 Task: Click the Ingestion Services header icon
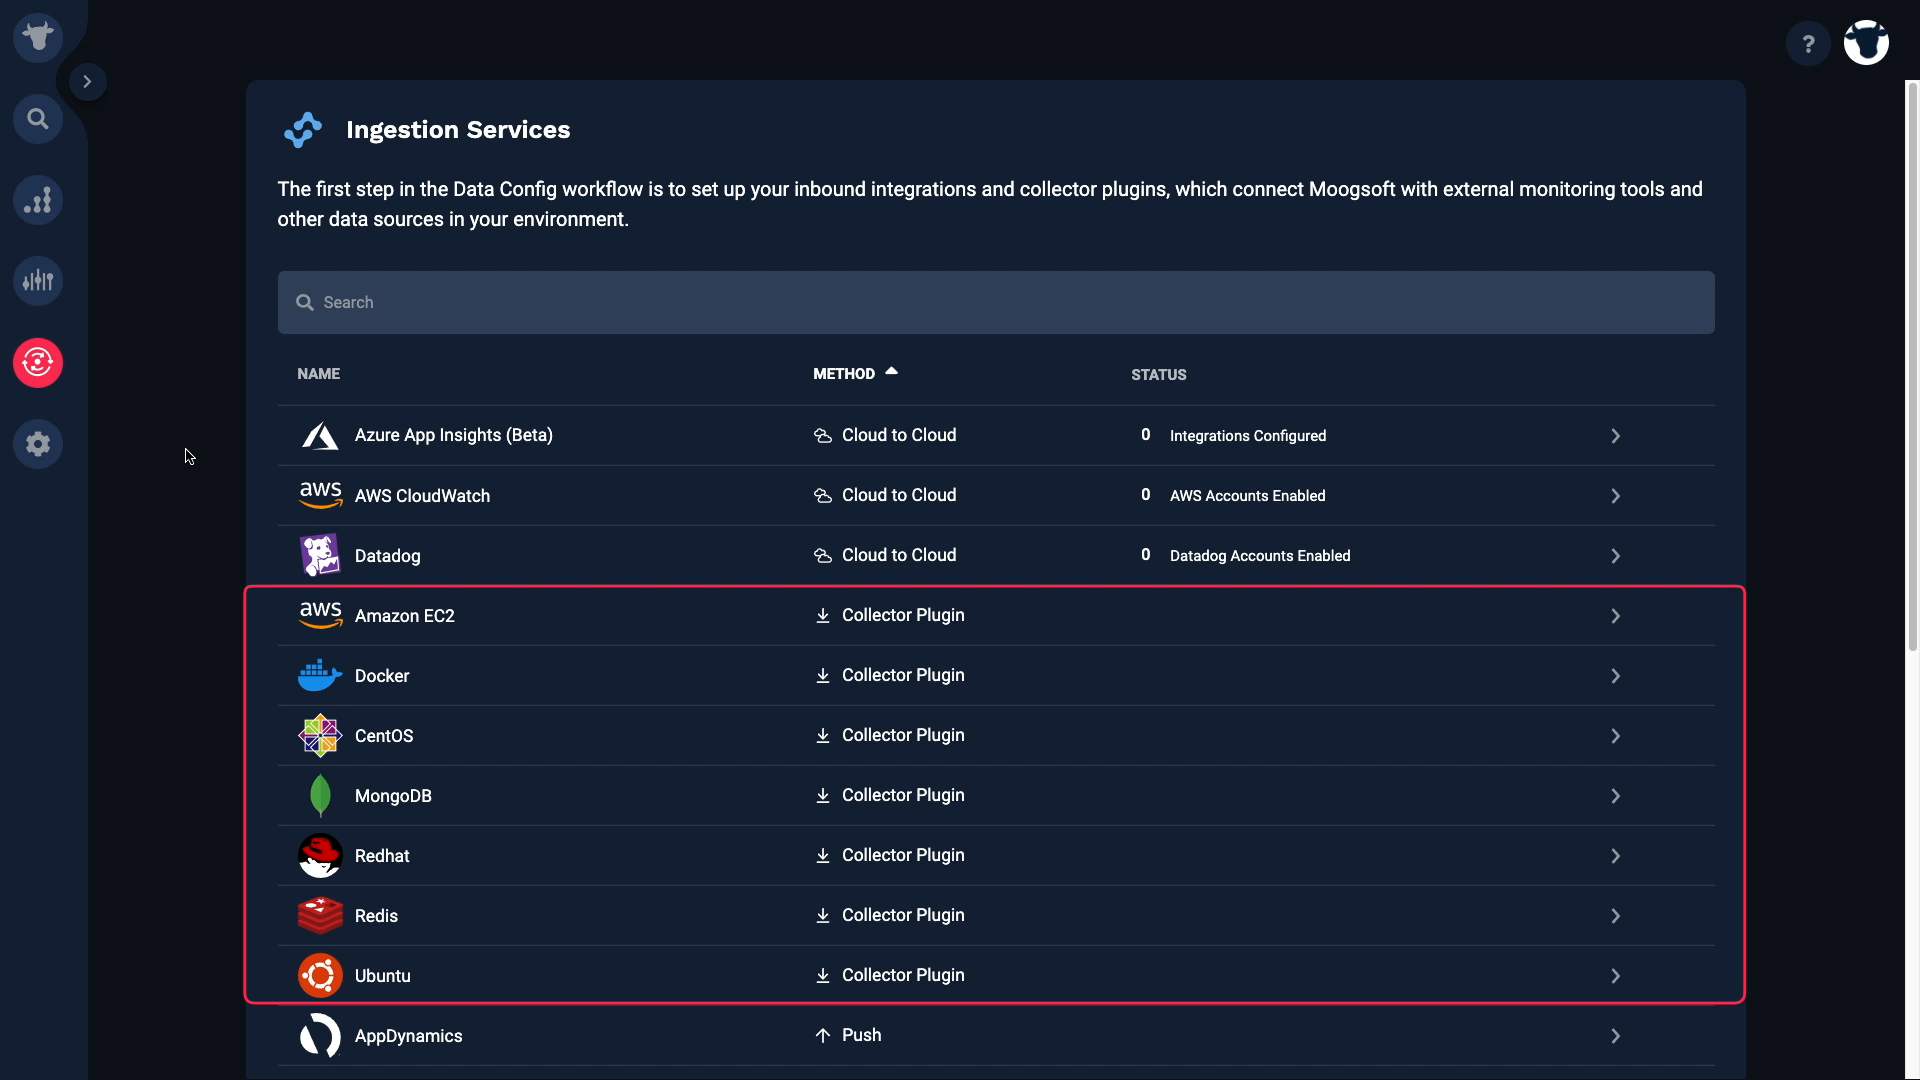pyautogui.click(x=302, y=130)
